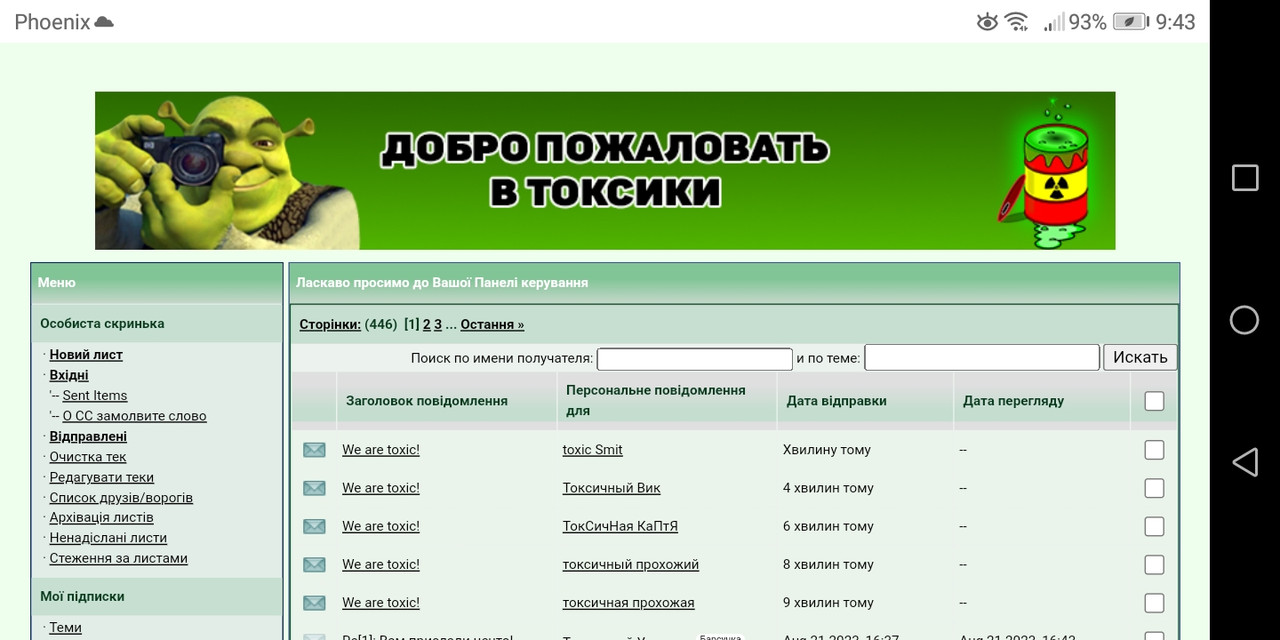This screenshot has height=640, width=1280.
Task: Open О СС замолвите слово subfolder
Action: click(135, 416)
